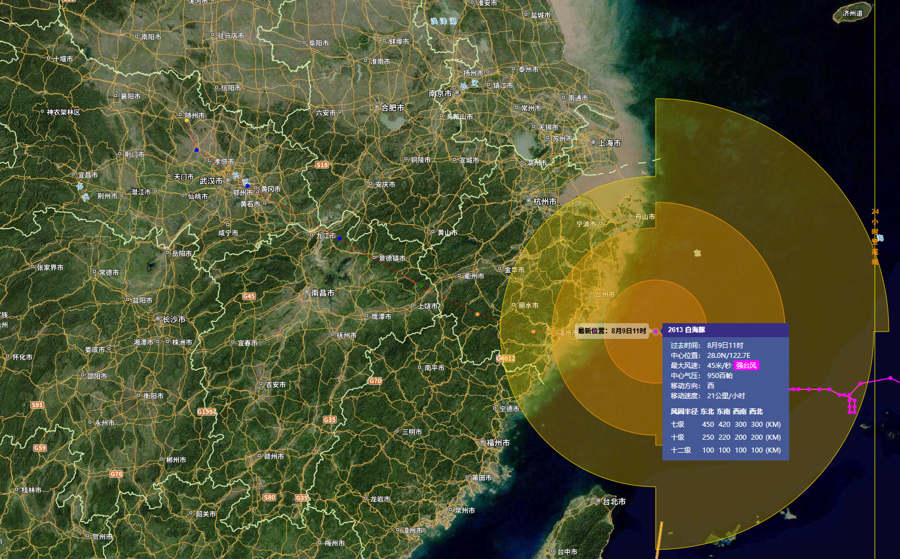The width and height of the screenshot is (900, 559).
Task: Click the 上海市 city label
Action: tap(609, 143)
